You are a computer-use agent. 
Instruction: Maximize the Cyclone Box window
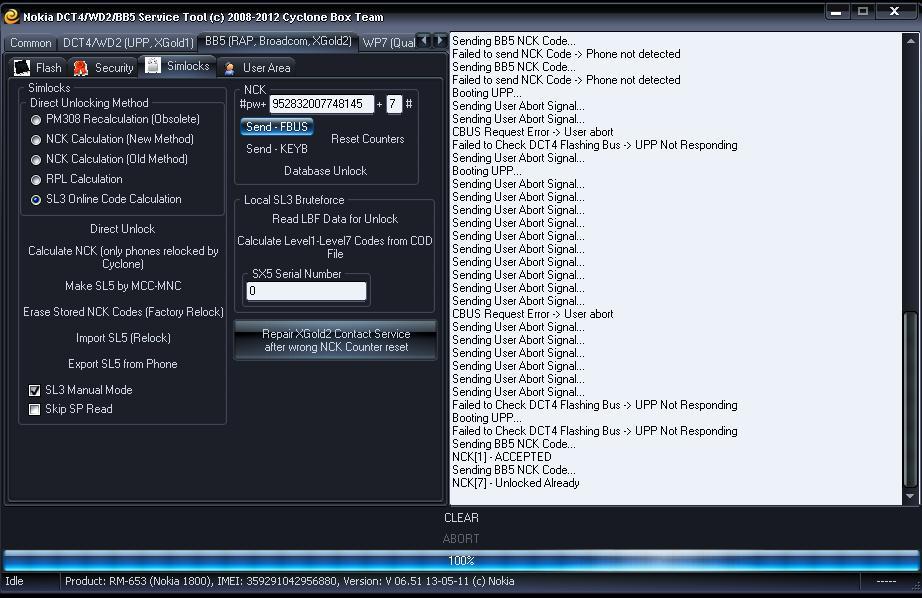[863, 12]
